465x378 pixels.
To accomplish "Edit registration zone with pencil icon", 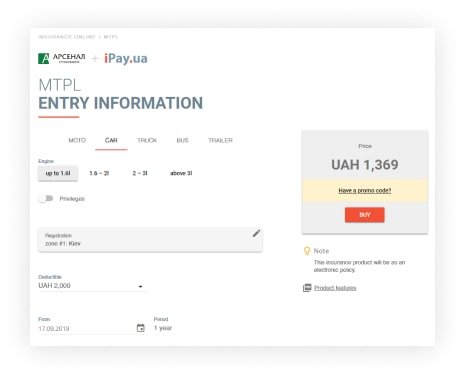I will tap(256, 233).
